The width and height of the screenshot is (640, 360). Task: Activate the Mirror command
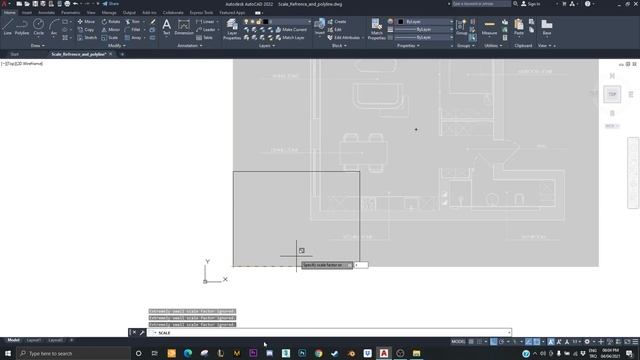(x=111, y=30)
